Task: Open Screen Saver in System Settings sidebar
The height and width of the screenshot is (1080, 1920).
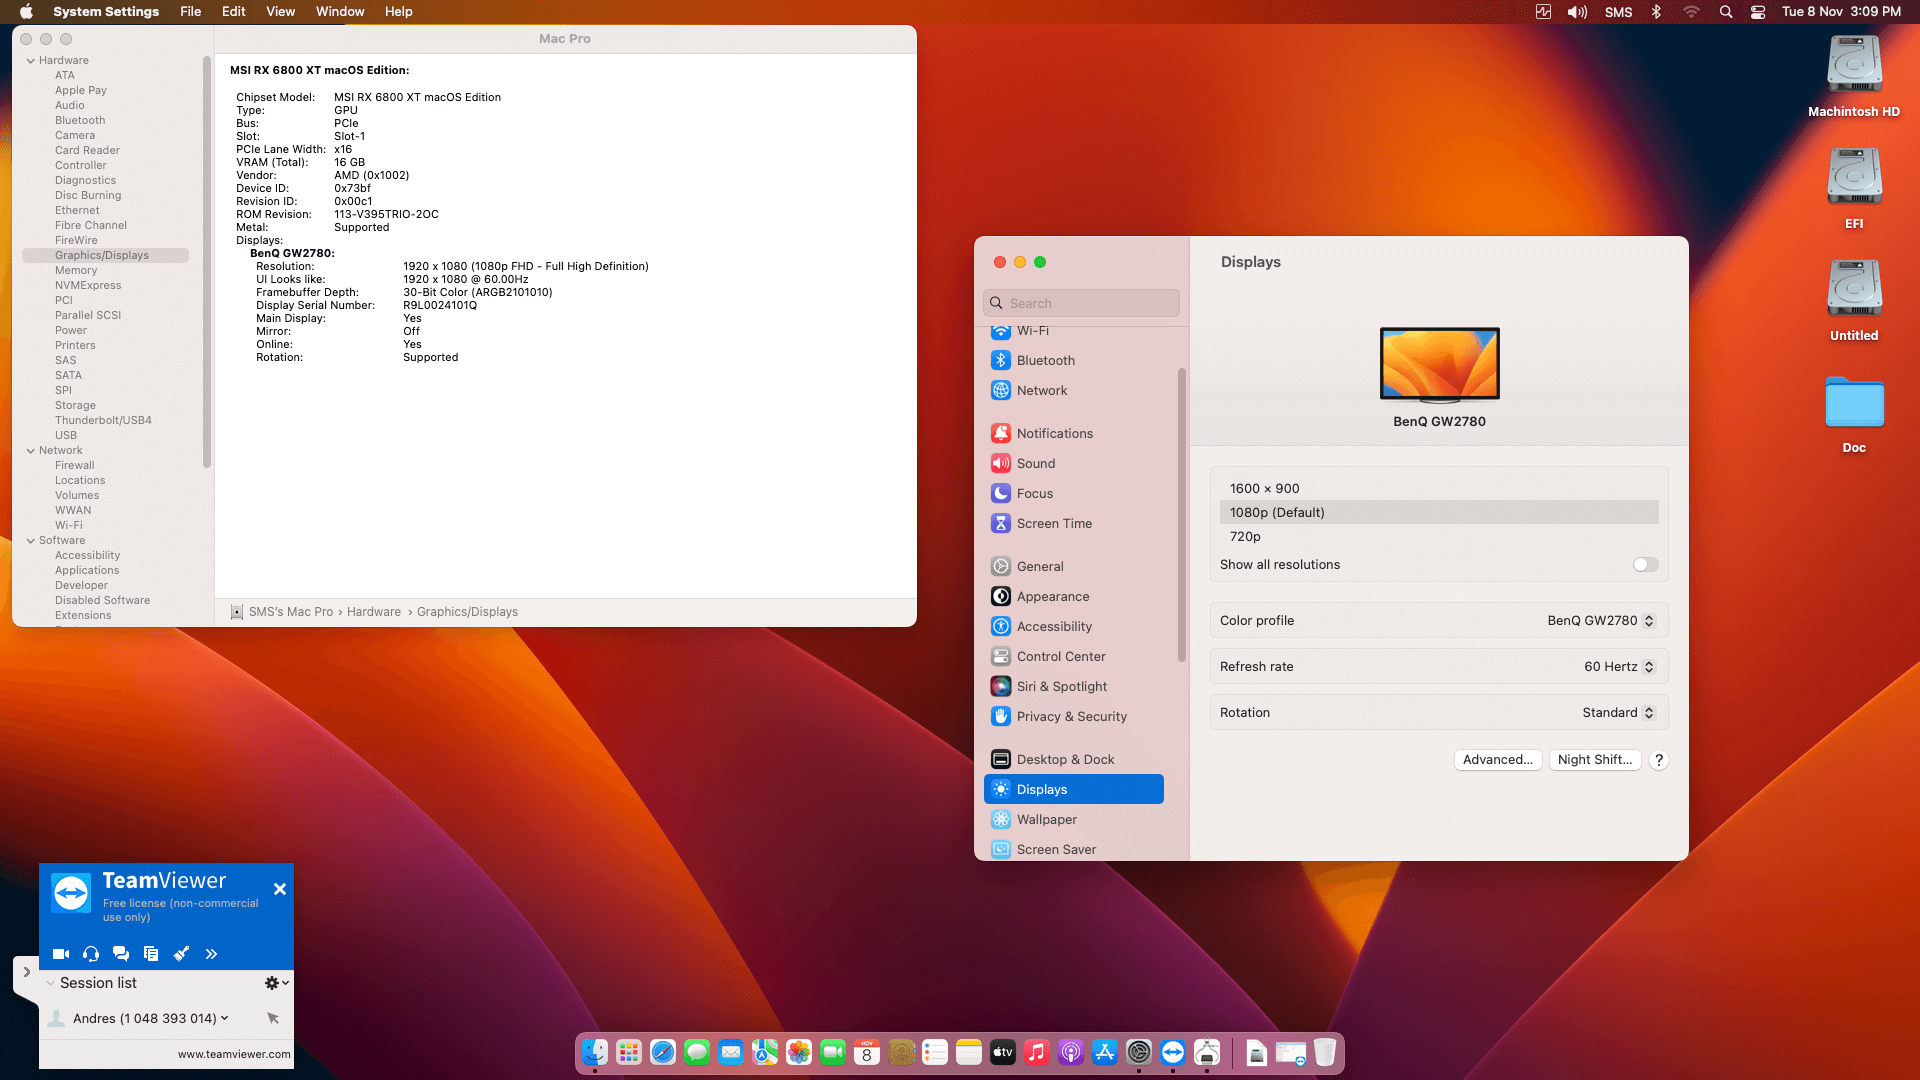Action: click(1074, 849)
